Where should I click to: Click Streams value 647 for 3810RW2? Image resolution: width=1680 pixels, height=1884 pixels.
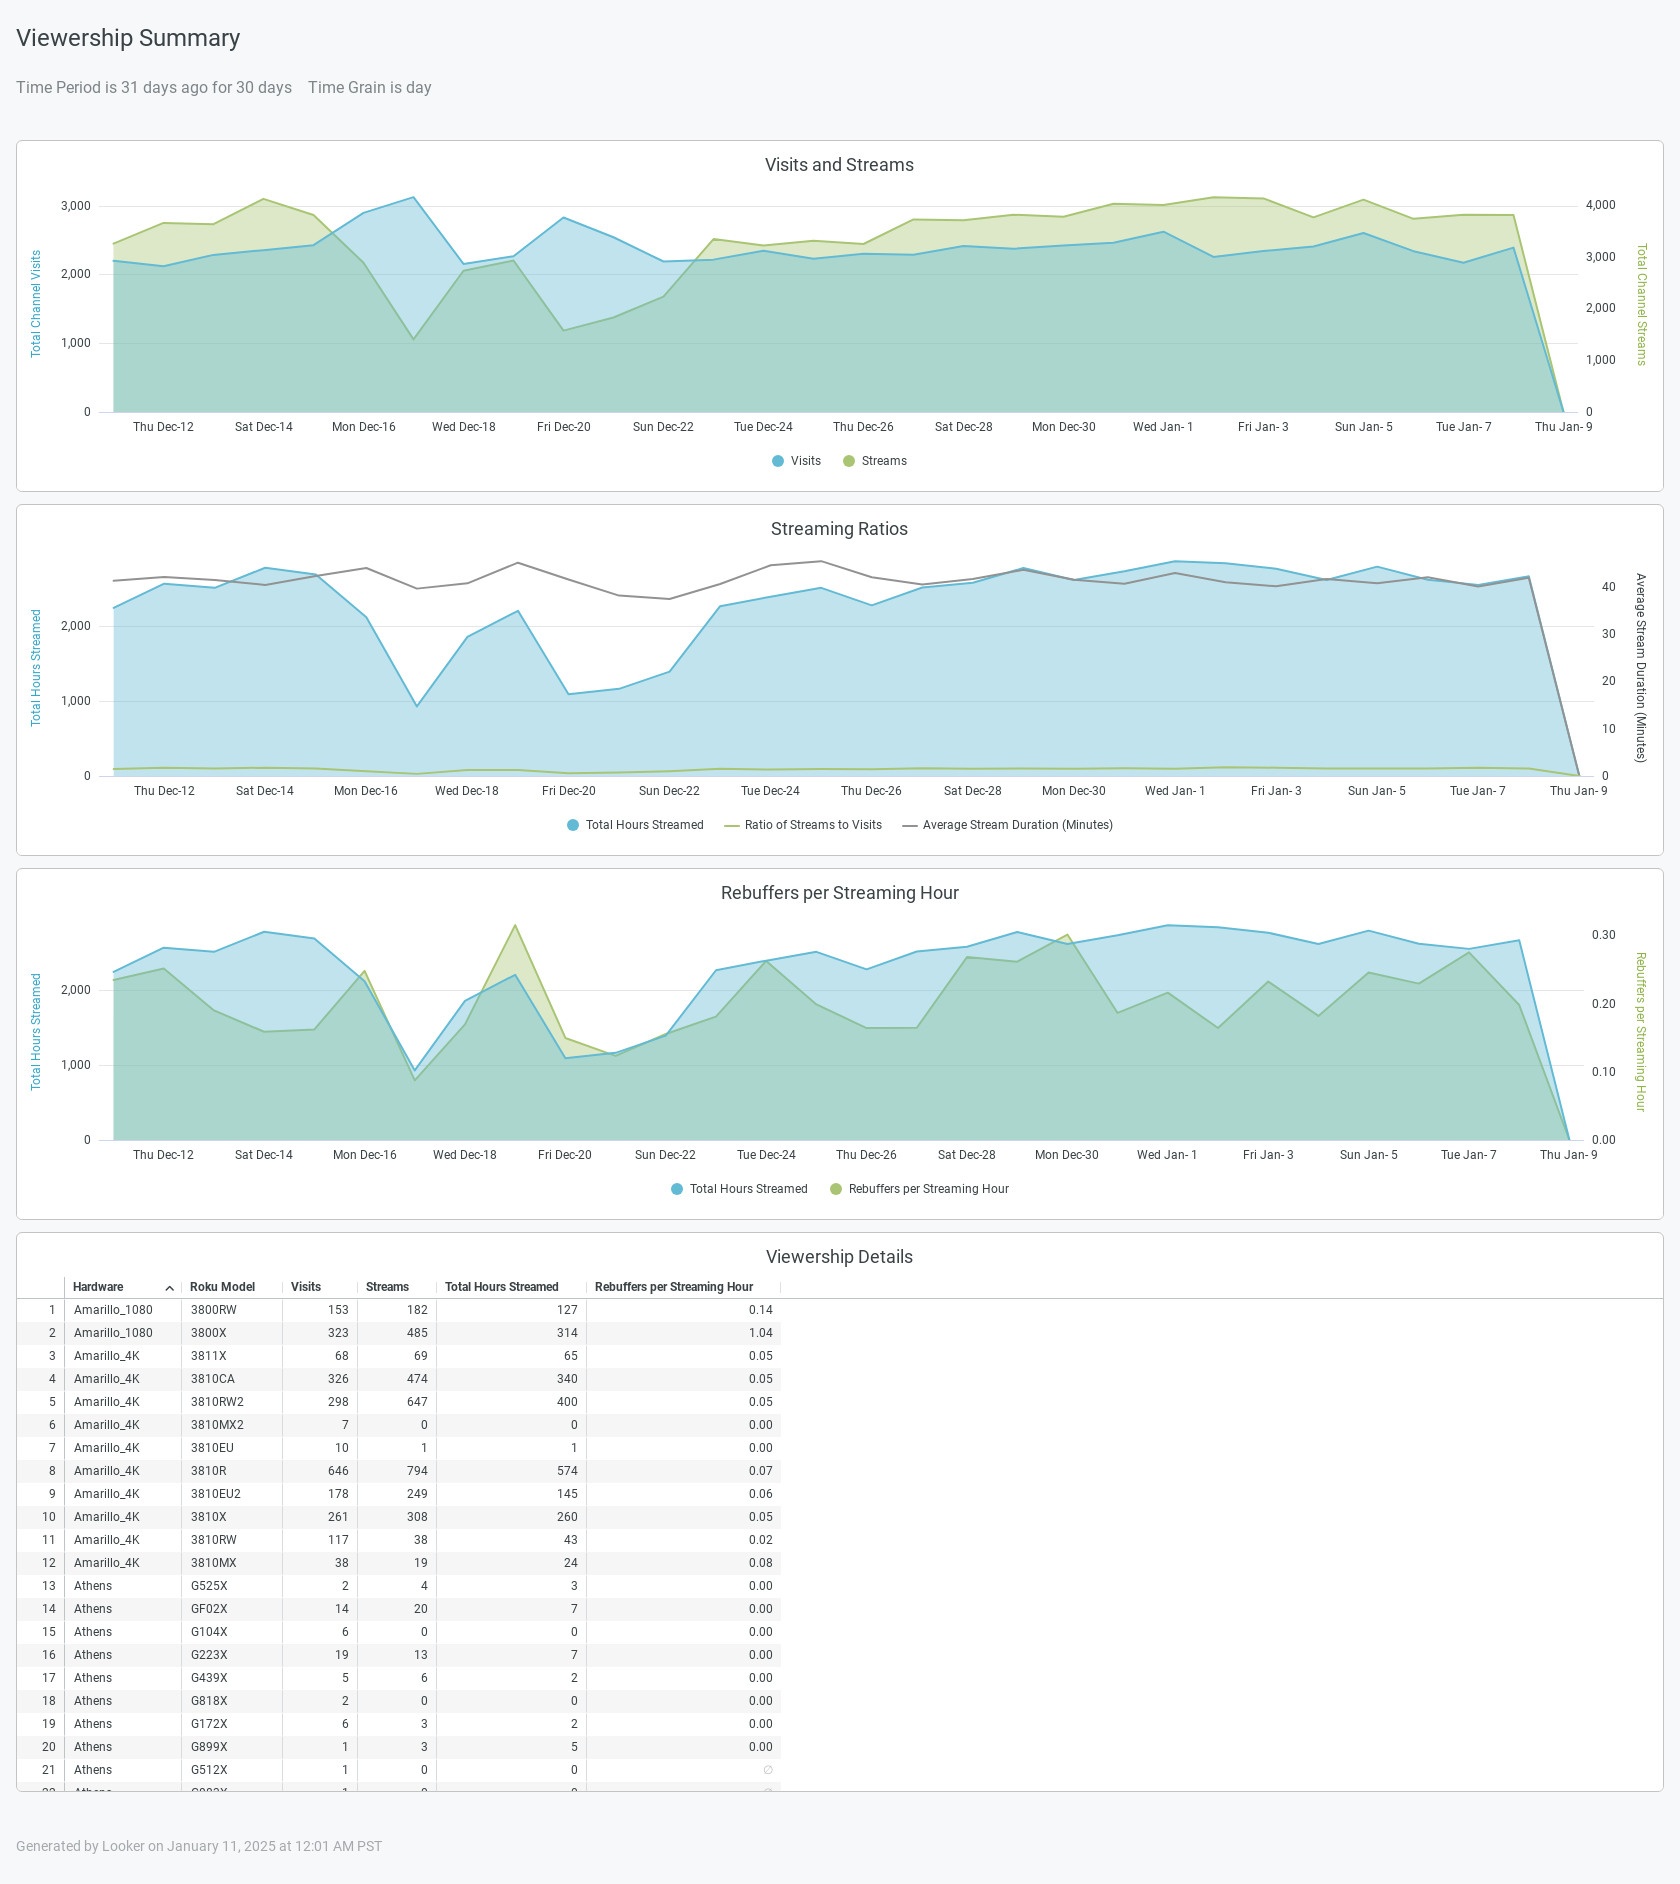417,1402
